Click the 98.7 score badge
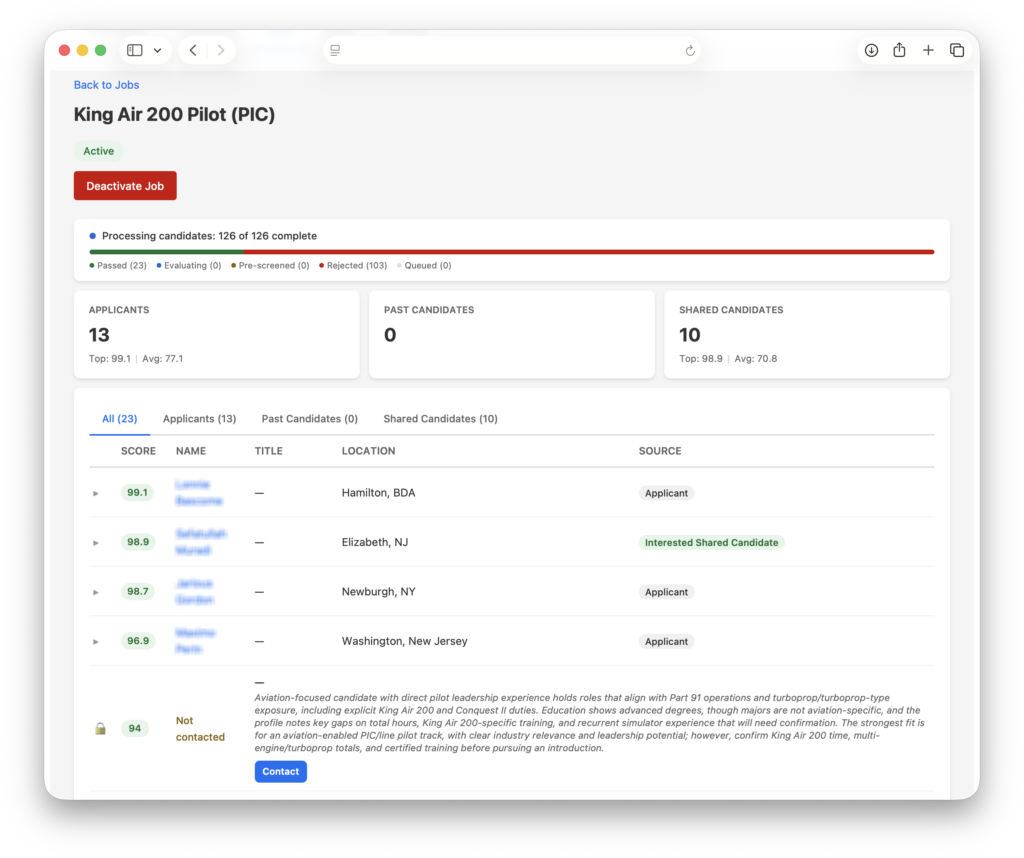The image size is (1024, 858). coord(138,591)
